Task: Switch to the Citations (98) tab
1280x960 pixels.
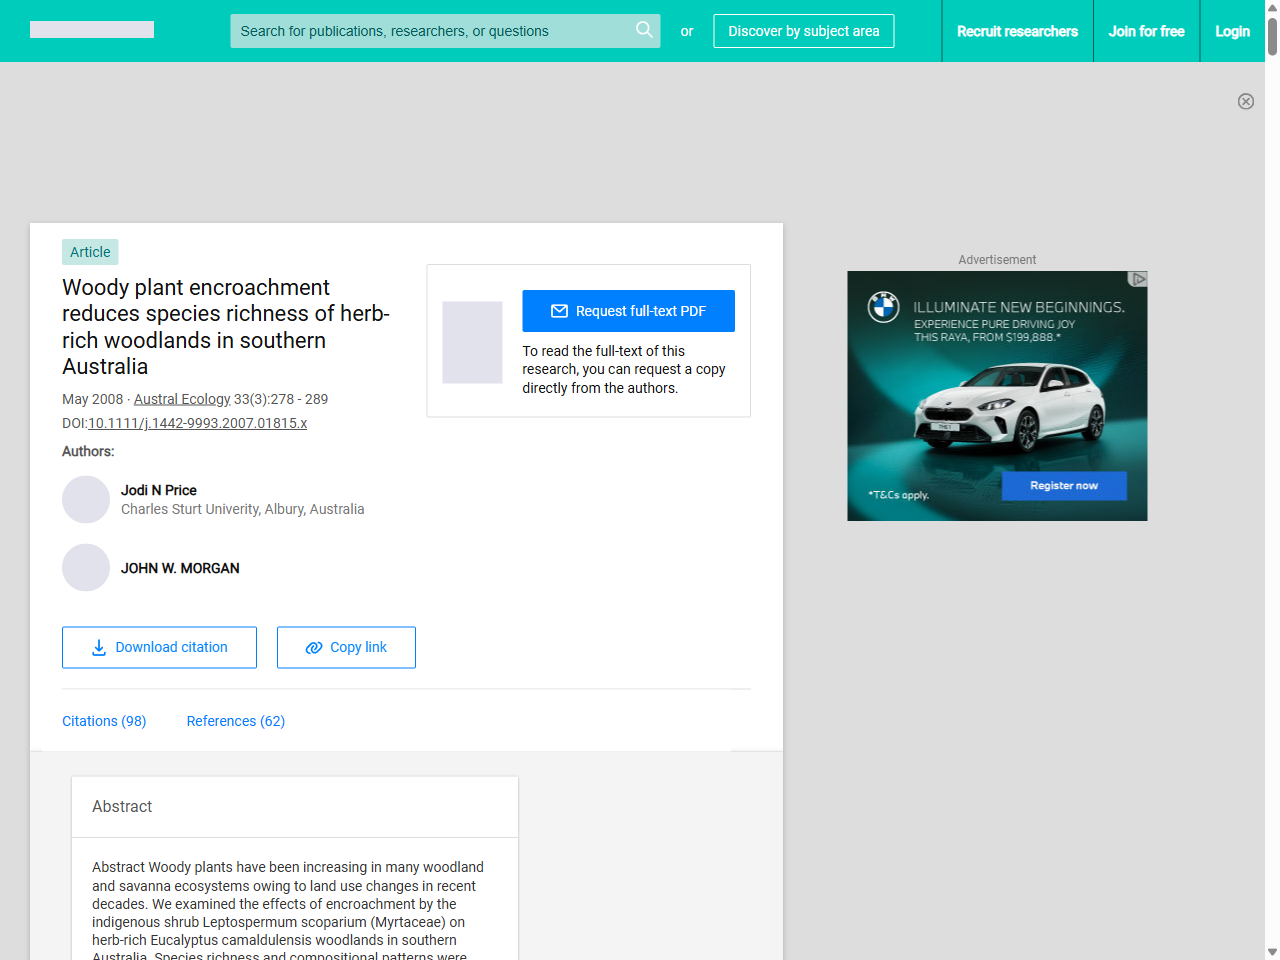Action: 104,721
